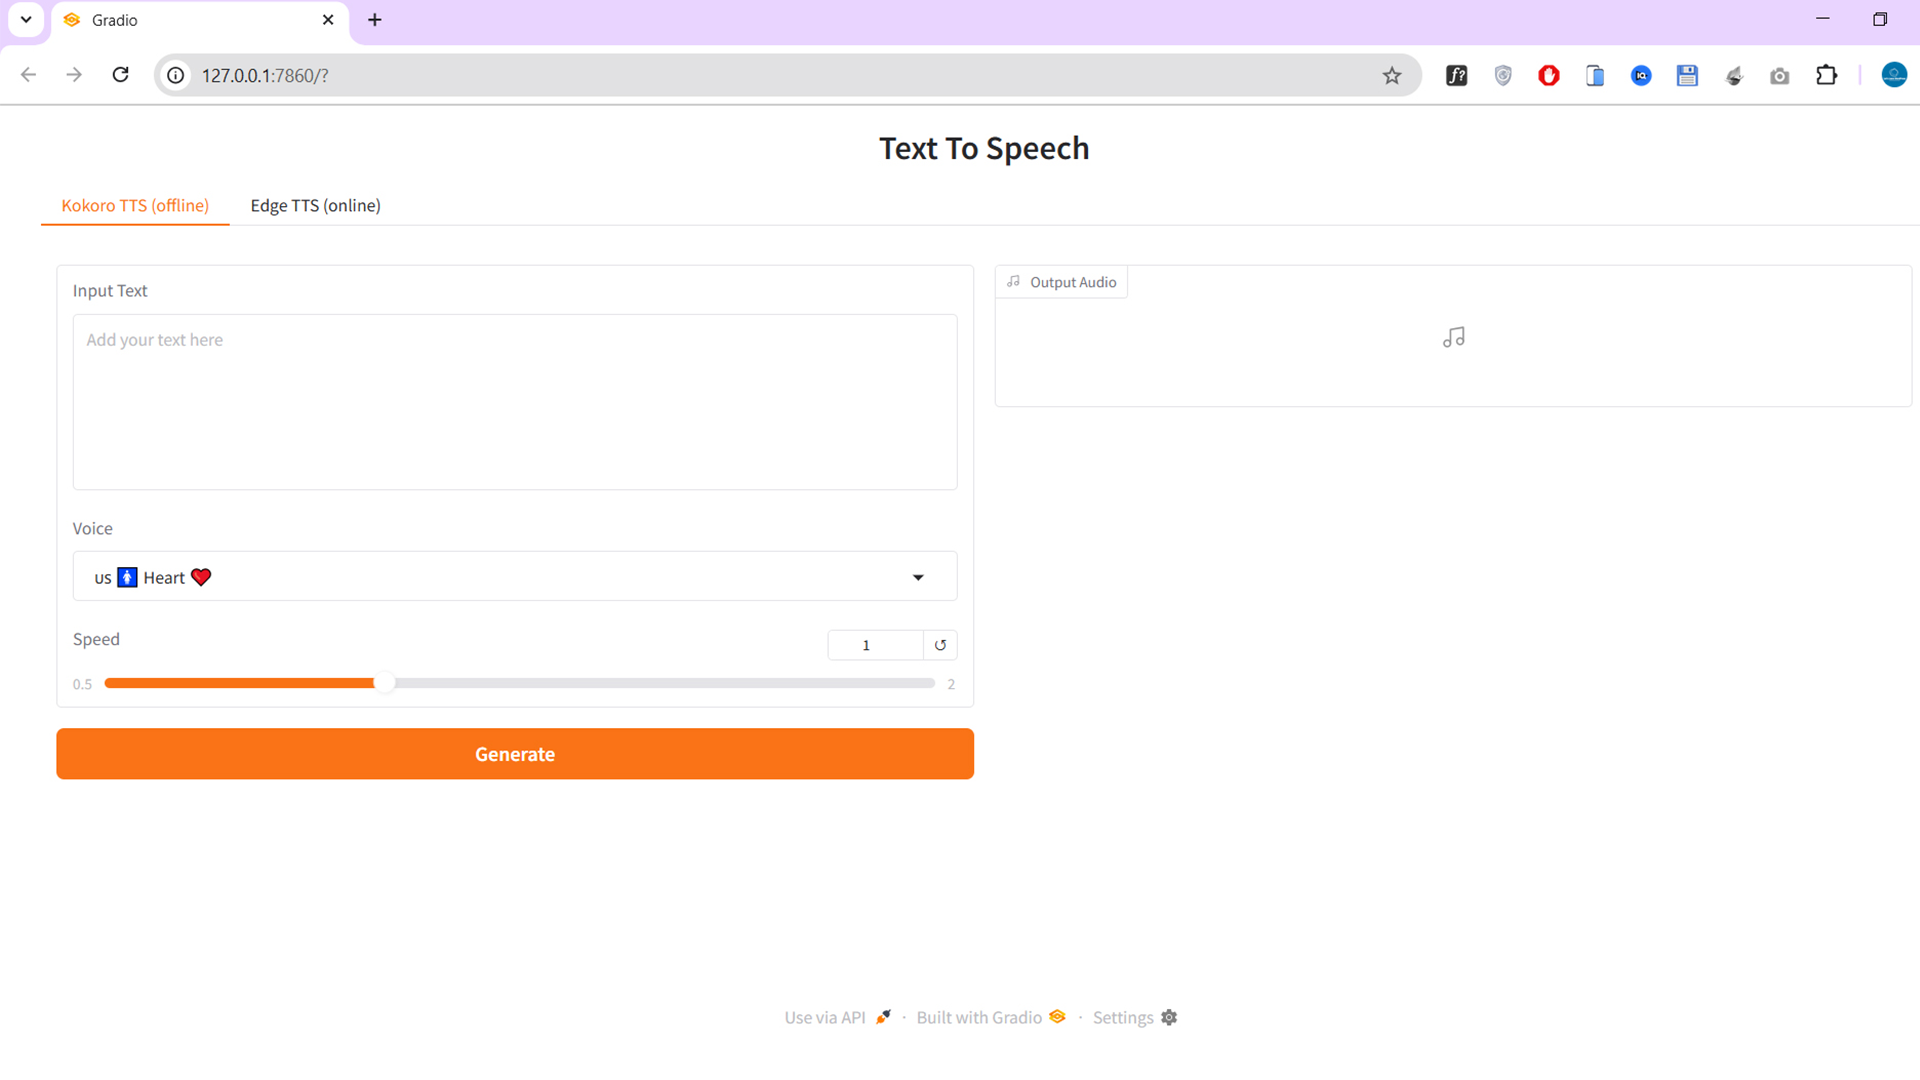Click the Settings gear icon in the footer

point(1169,1017)
